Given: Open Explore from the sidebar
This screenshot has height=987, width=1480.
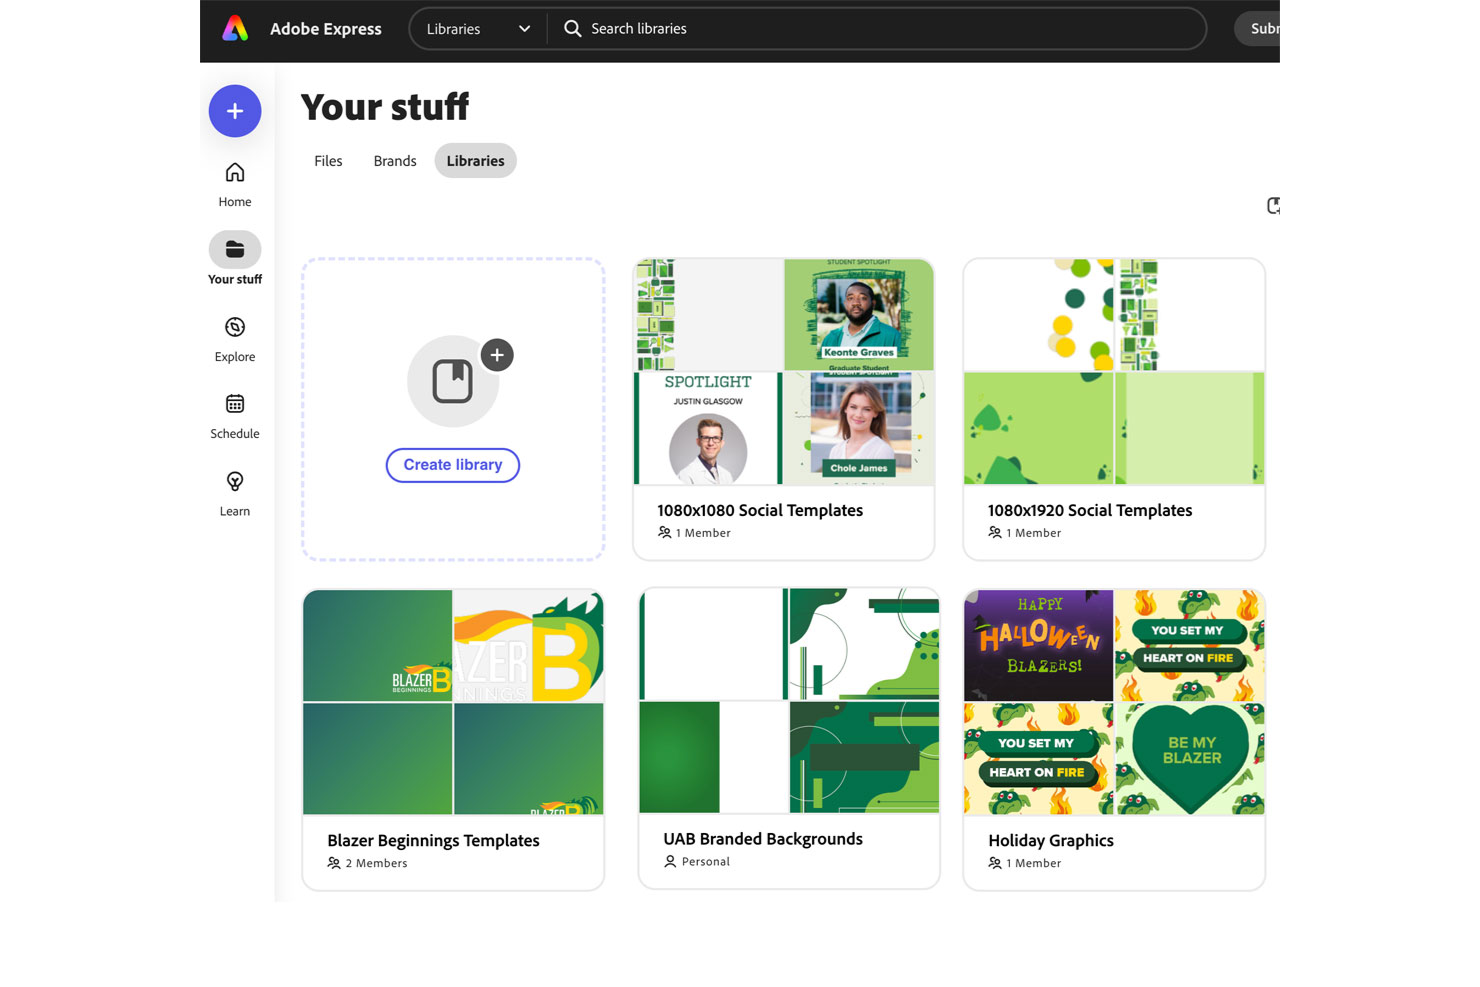Looking at the screenshot, I should click(x=234, y=327).
